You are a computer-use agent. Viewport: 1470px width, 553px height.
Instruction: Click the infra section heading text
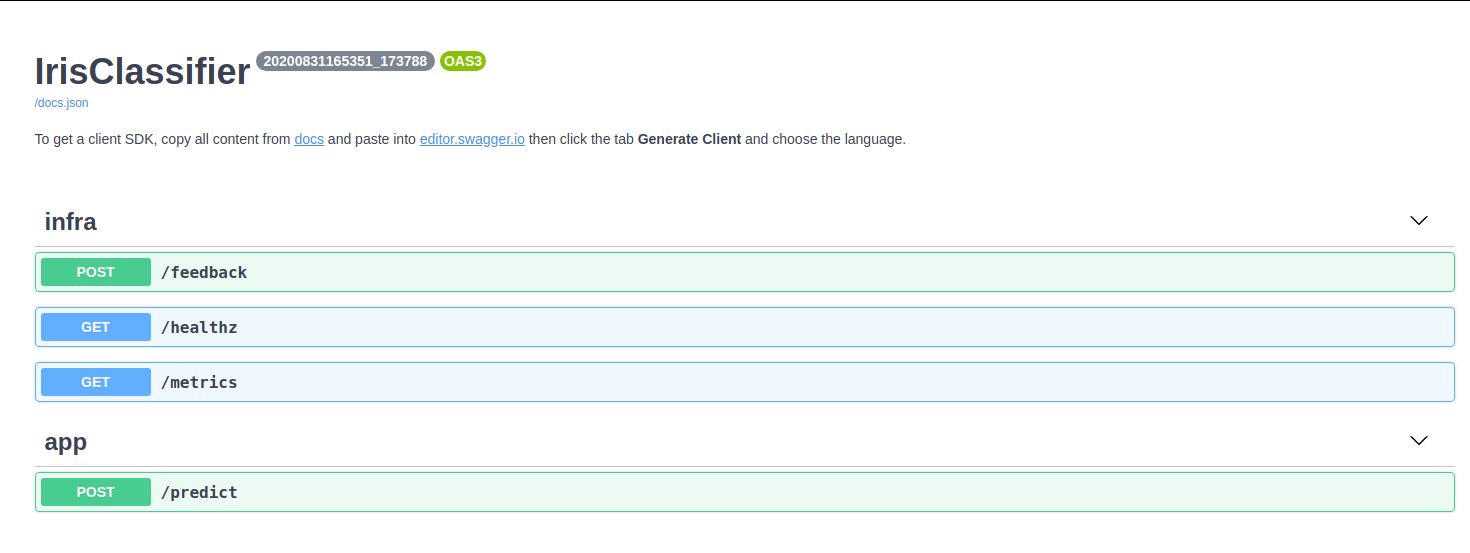pyautogui.click(x=71, y=222)
